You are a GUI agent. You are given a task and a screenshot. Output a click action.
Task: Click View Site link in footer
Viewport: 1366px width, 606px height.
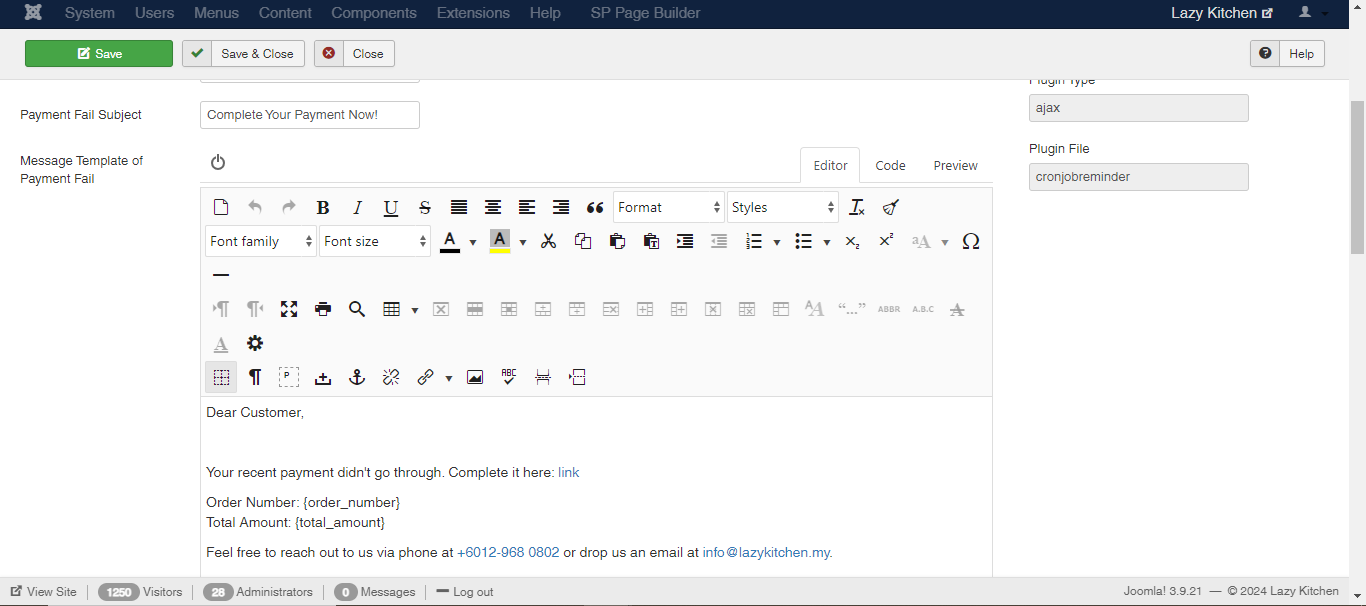click(44, 592)
